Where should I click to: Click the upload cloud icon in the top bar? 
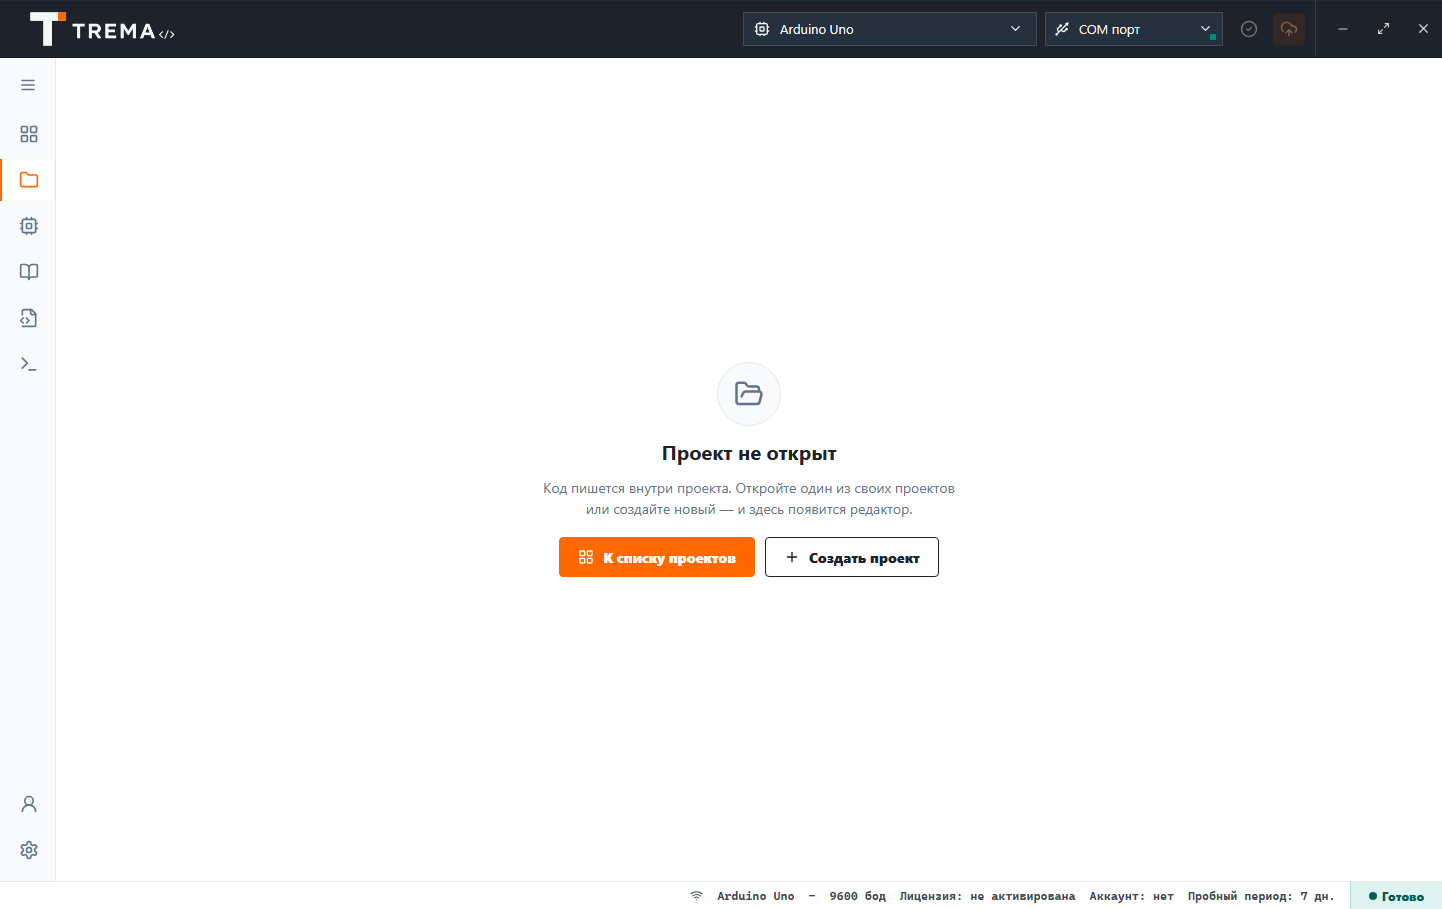[x=1289, y=29]
